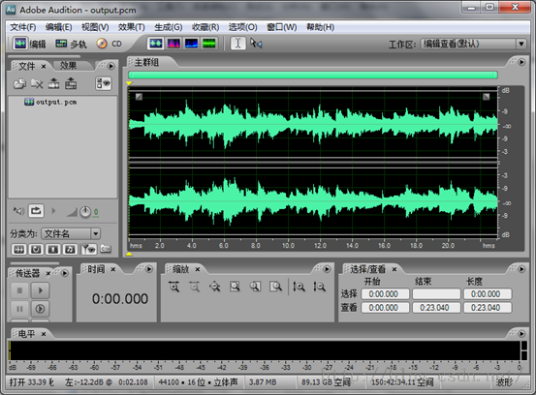536x395 pixels.
Task: Click the preview volume knob
Action: [x=85, y=212]
